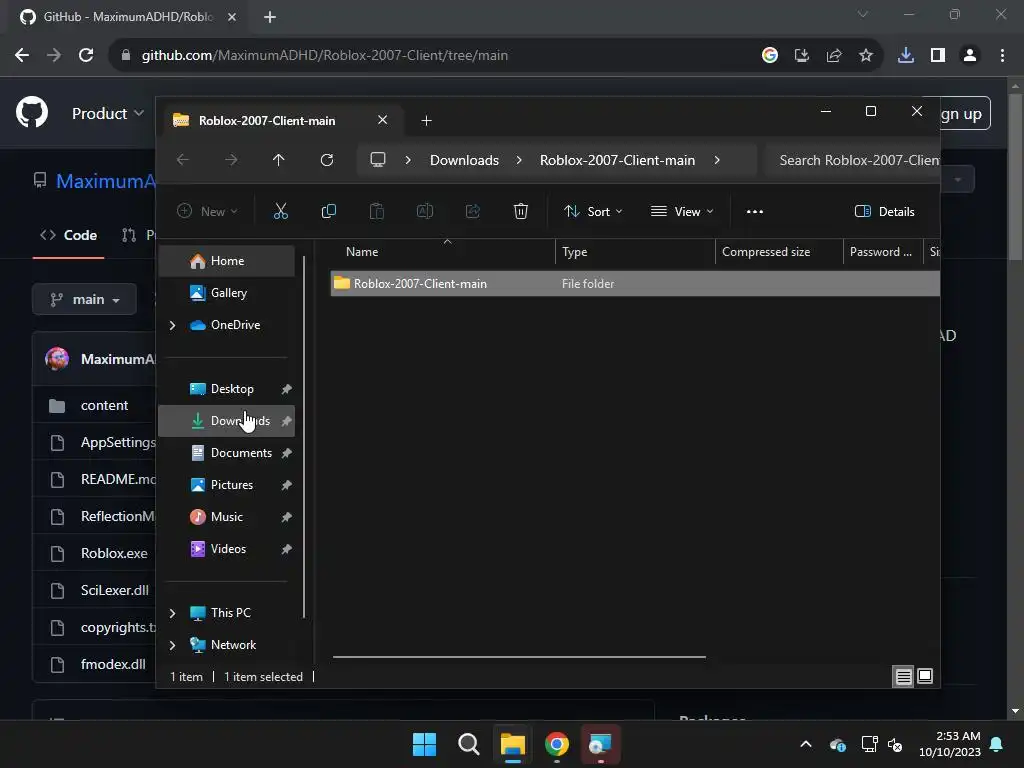Screen dimensions: 1024x768
Task: Sort by Compressed size column header
Action: 778,251
